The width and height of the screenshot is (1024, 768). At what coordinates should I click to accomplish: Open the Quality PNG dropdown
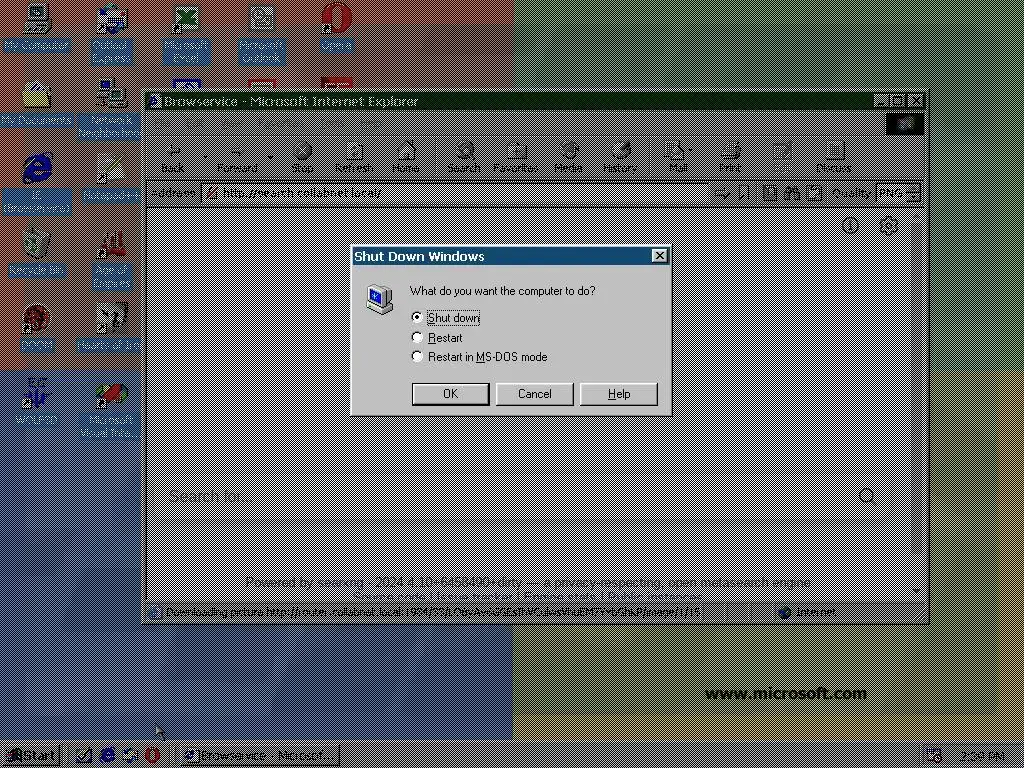[899, 193]
